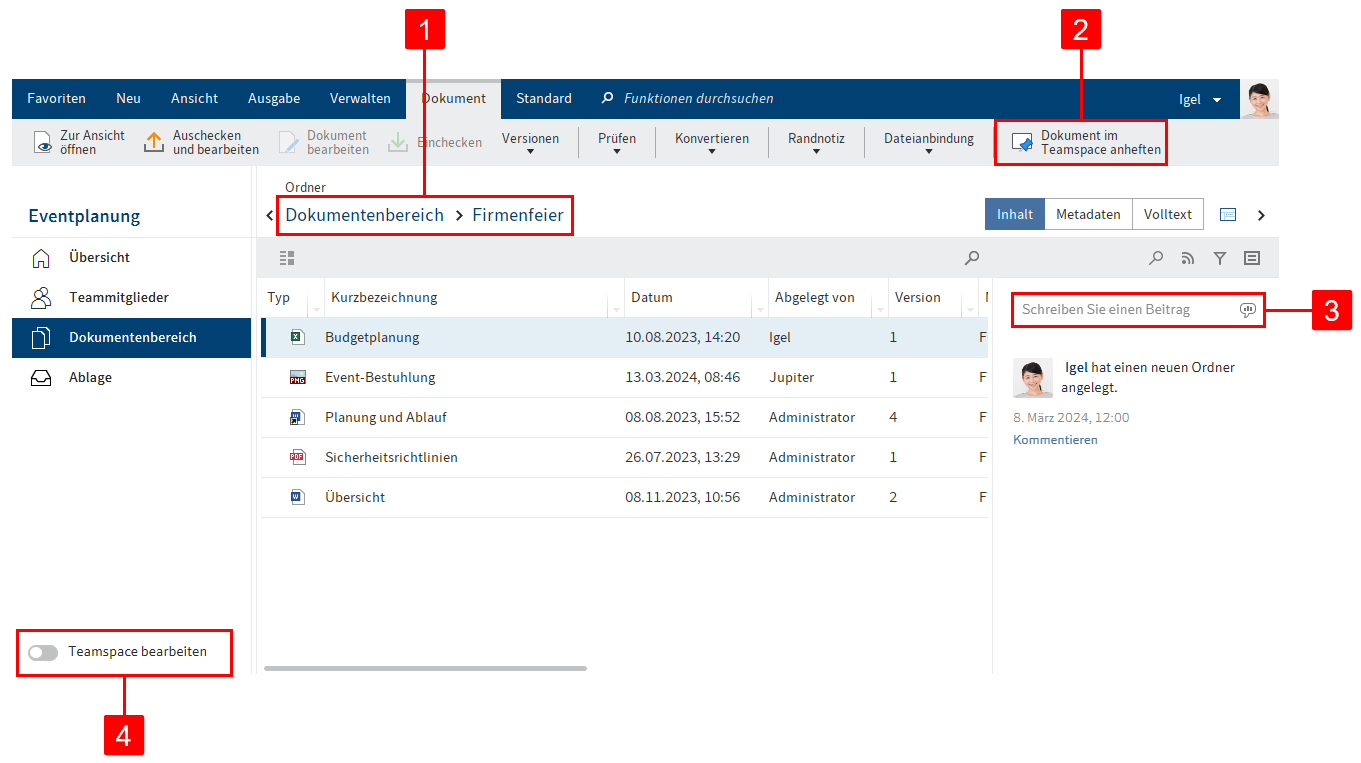1361x763 pixels.
Task: Click the Kommentieren link
Action: pos(1055,440)
